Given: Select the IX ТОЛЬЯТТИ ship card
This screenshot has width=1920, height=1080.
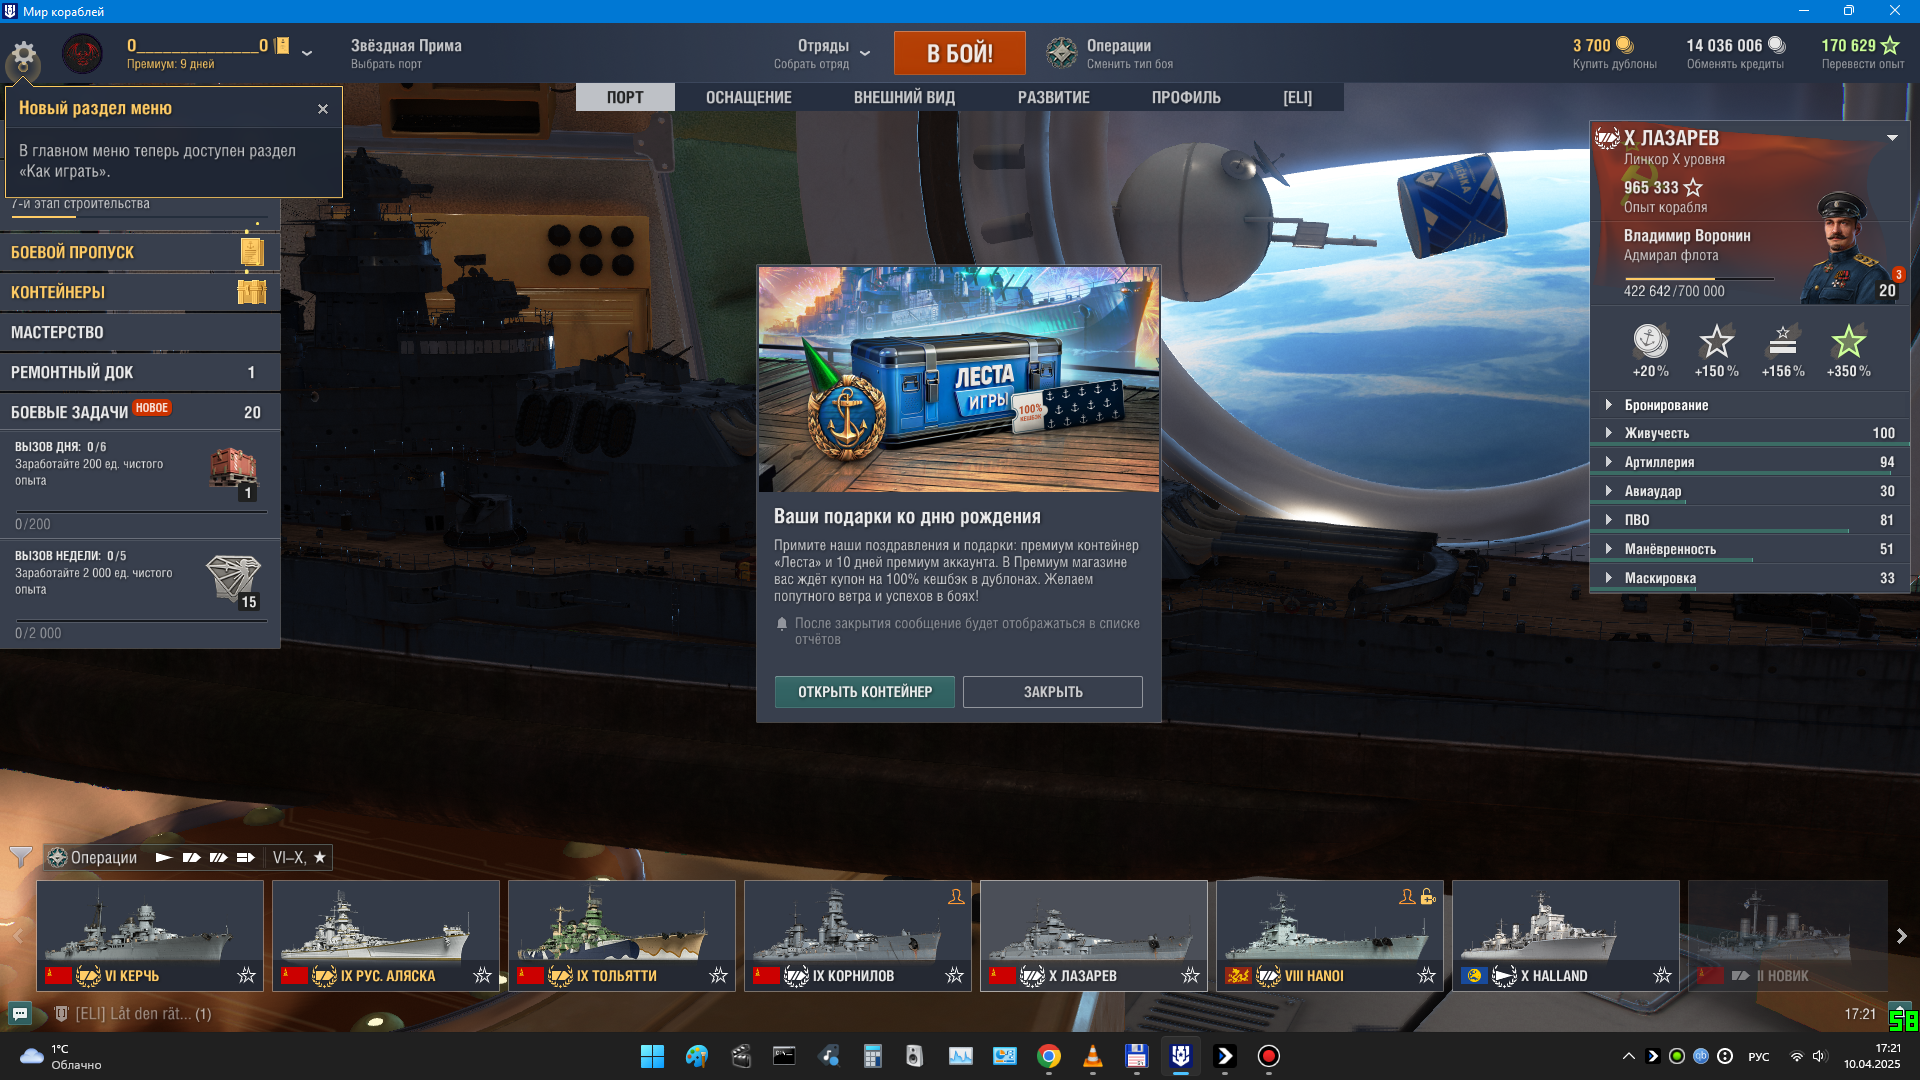Looking at the screenshot, I should [622, 935].
